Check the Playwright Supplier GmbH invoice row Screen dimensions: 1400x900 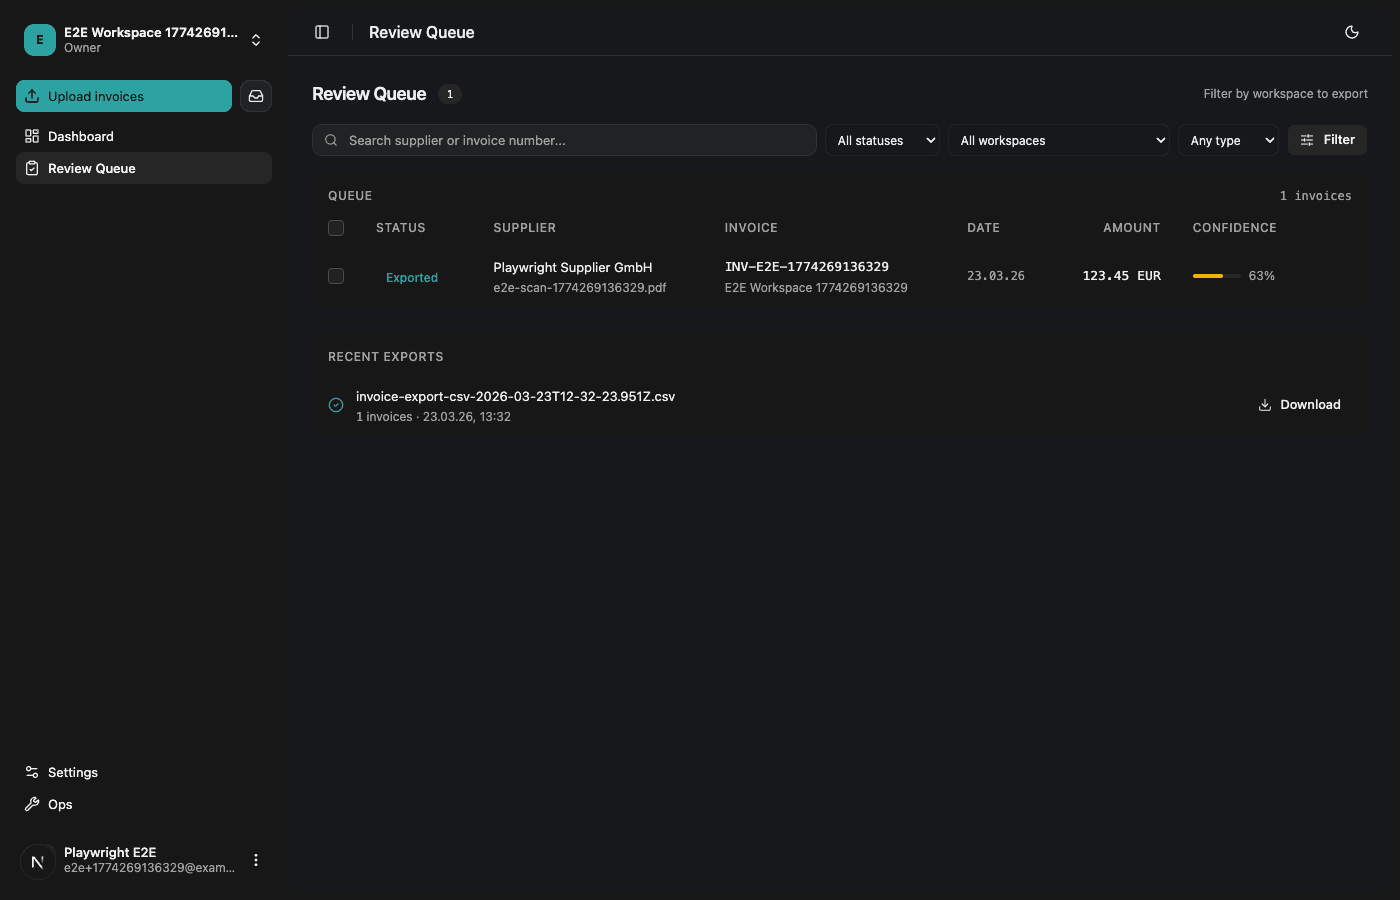point(336,276)
